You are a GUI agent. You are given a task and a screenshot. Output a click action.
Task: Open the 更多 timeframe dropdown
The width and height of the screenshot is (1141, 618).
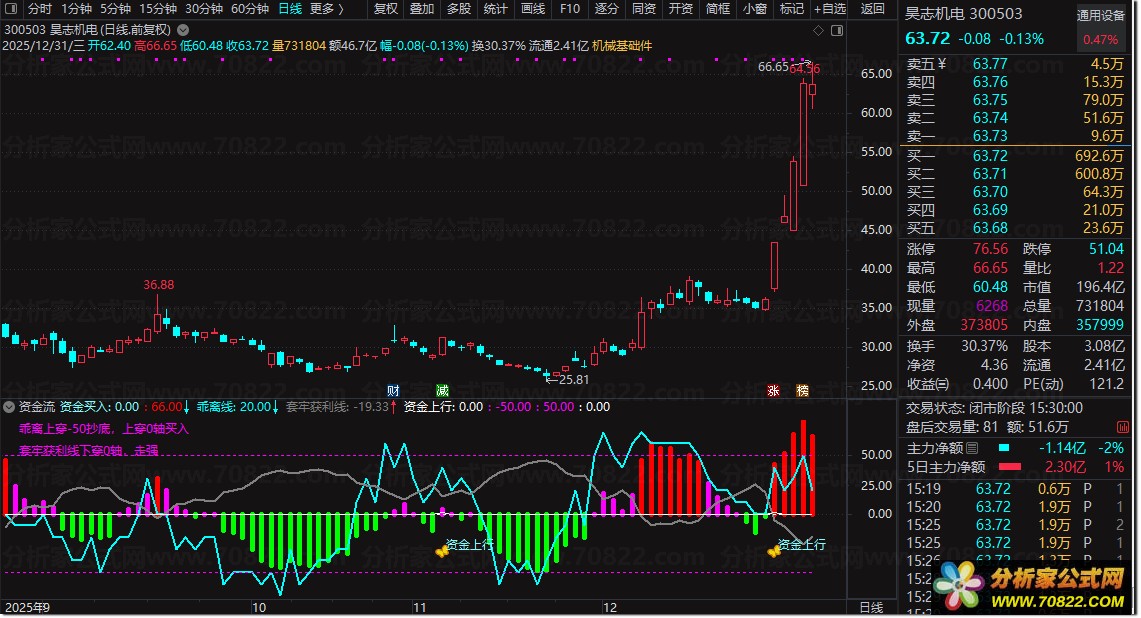[x=326, y=9]
